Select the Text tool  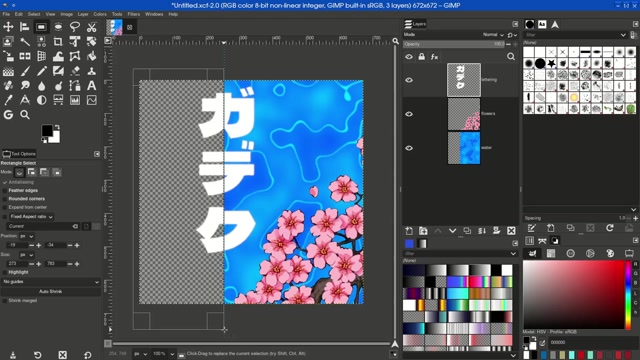click(91, 86)
